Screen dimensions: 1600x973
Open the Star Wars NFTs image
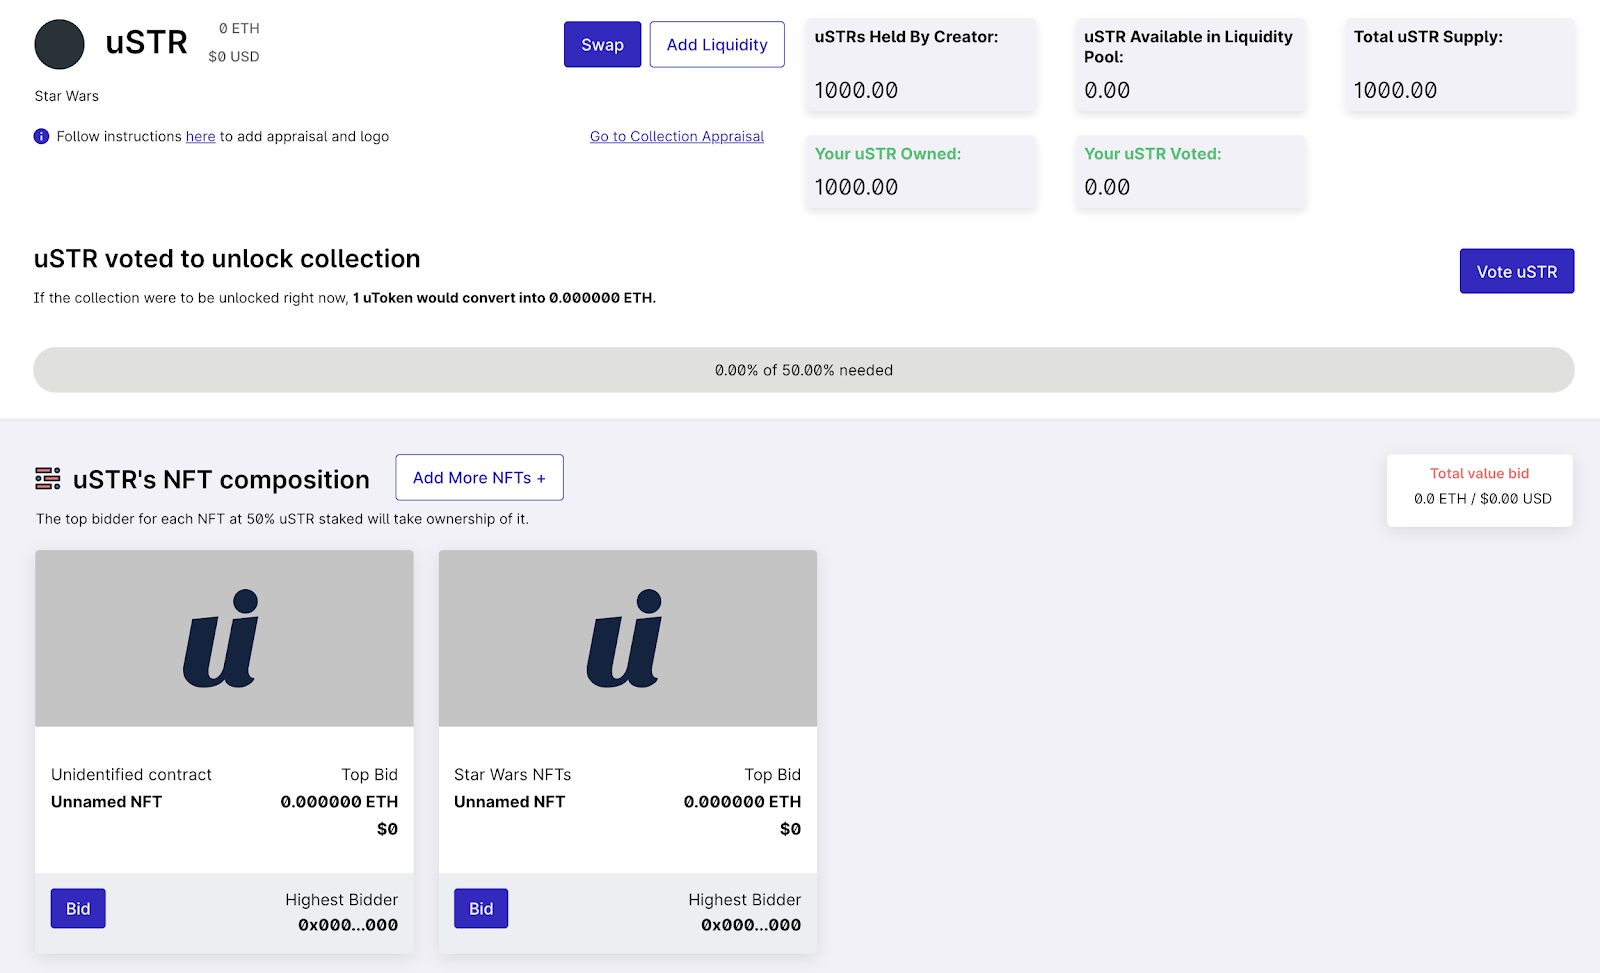pos(628,638)
